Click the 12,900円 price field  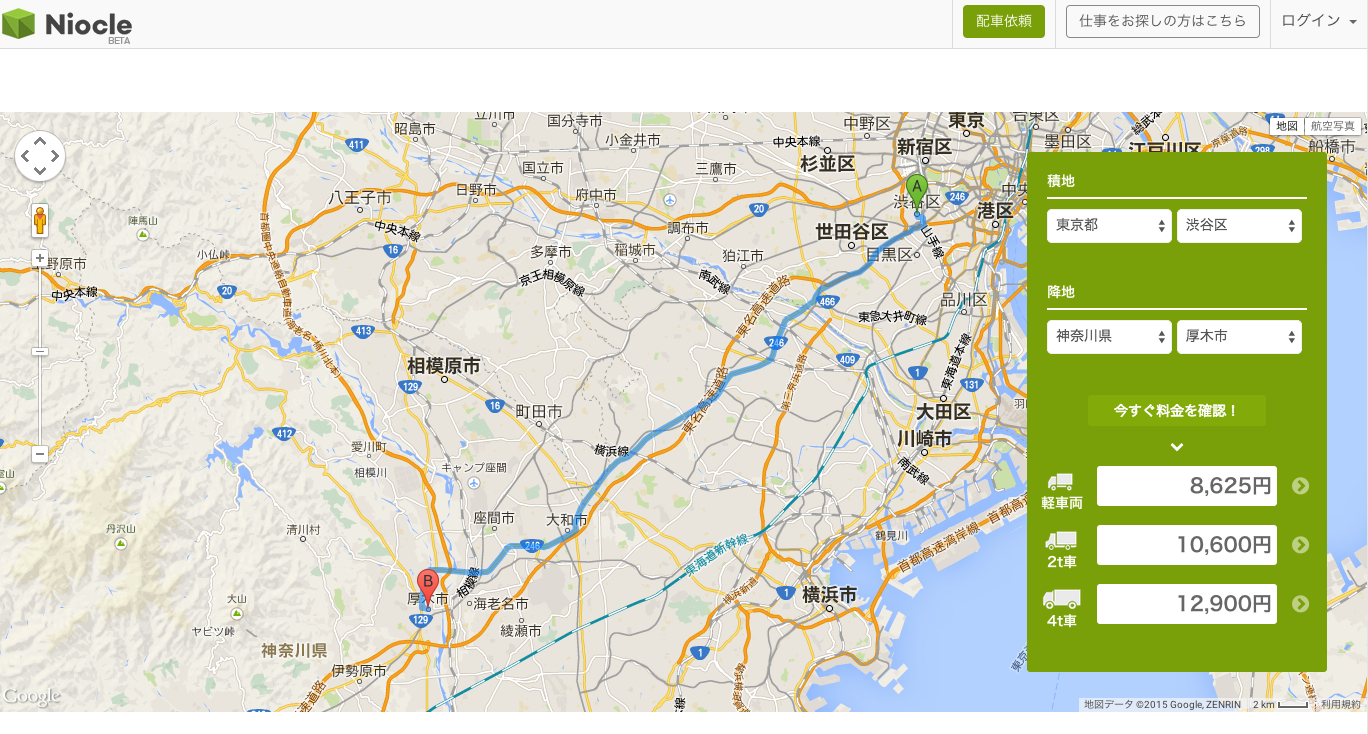pyautogui.click(x=1187, y=604)
